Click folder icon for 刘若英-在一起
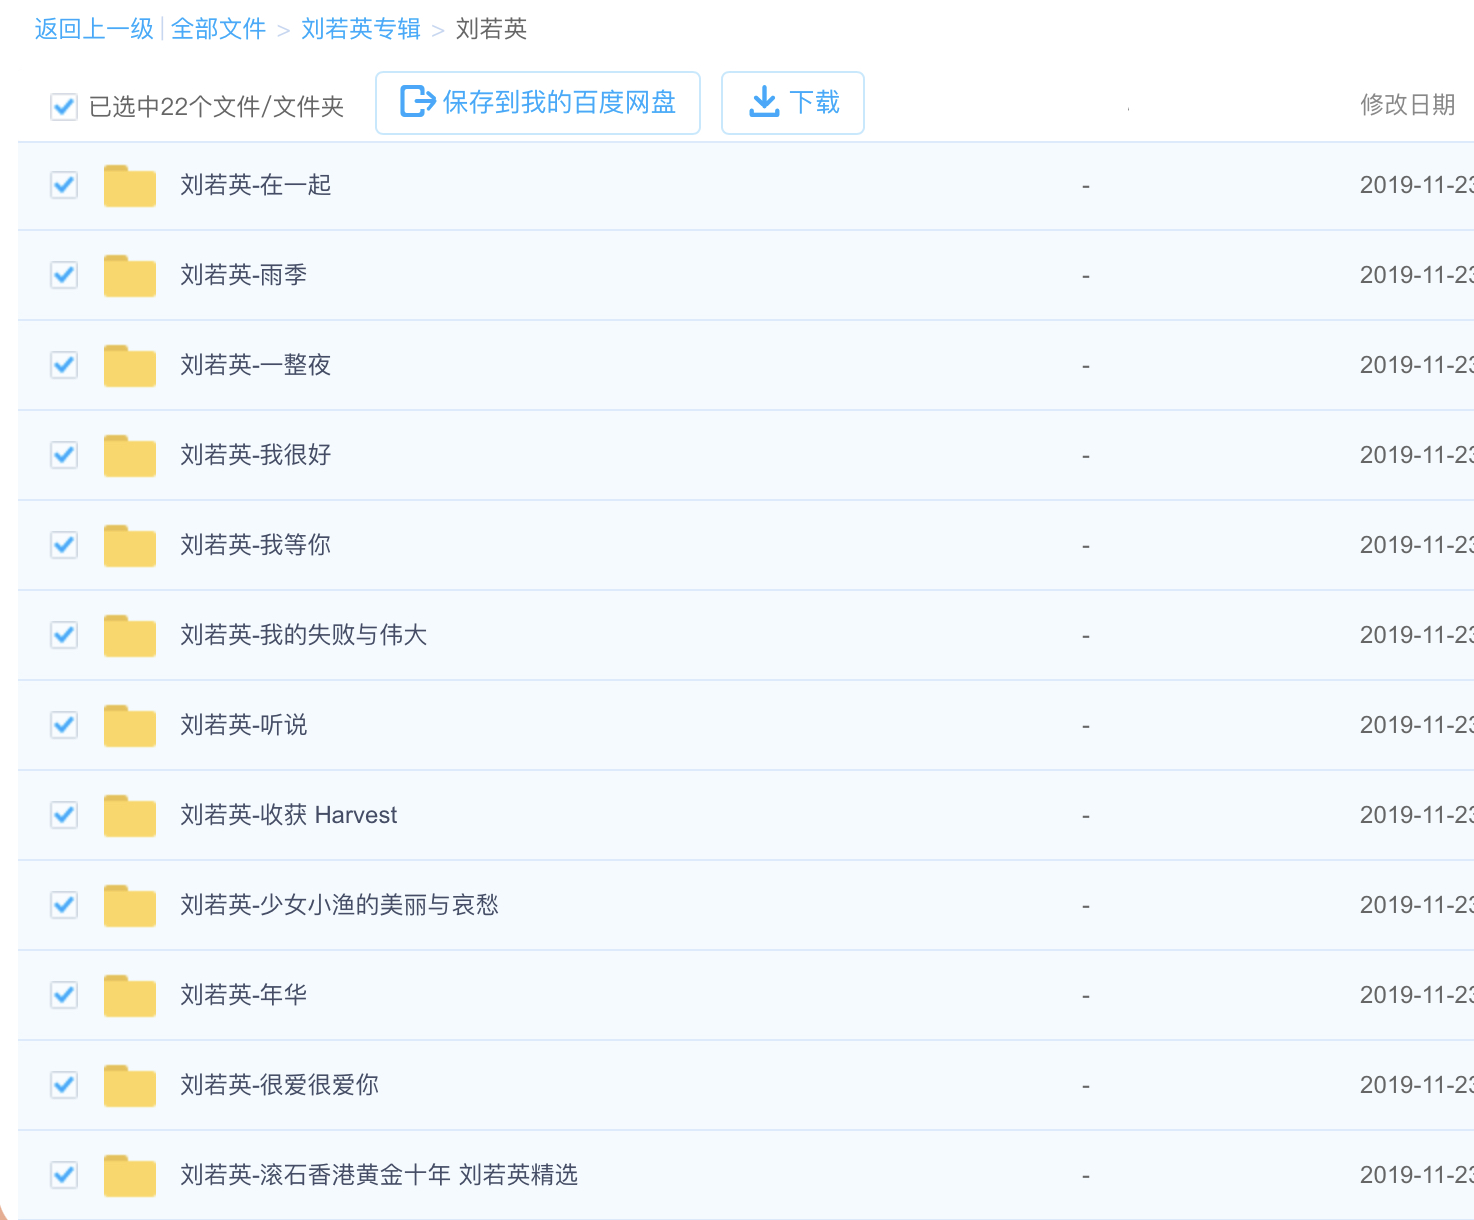Image resolution: width=1474 pixels, height=1220 pixels. tap(130, 186)
